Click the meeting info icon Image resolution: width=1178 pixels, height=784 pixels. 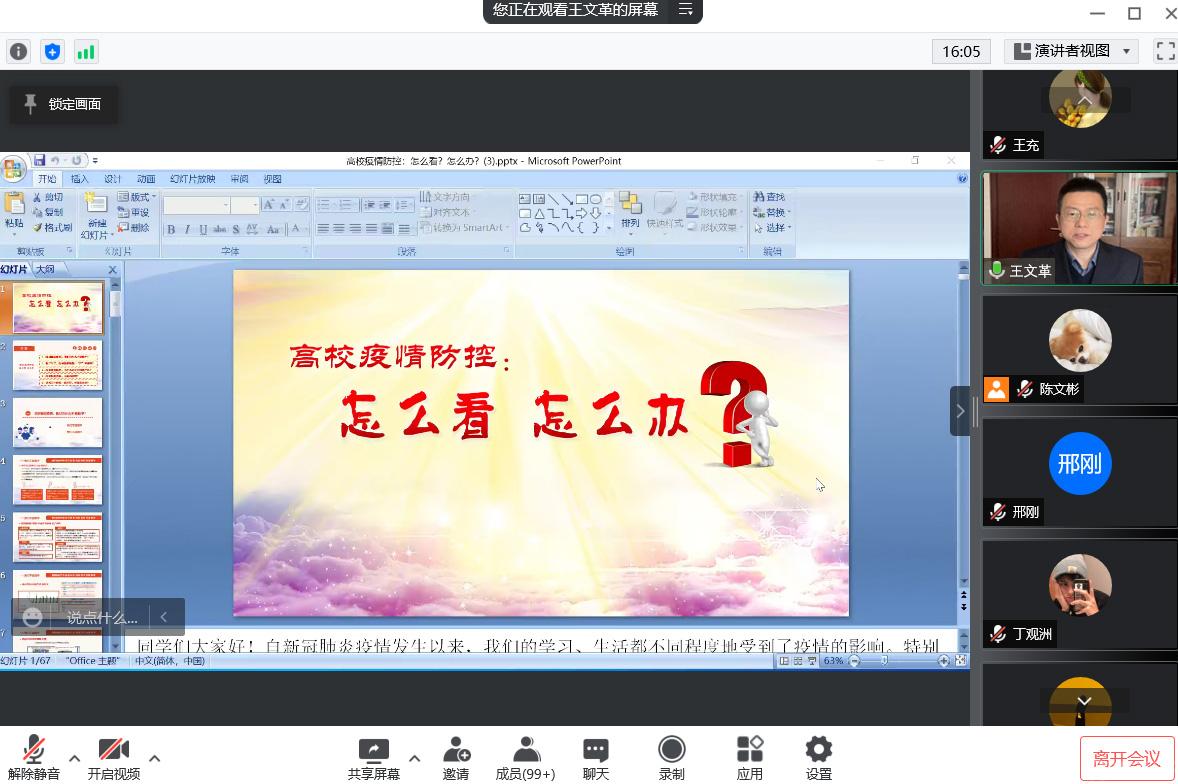tap(18, 52)
